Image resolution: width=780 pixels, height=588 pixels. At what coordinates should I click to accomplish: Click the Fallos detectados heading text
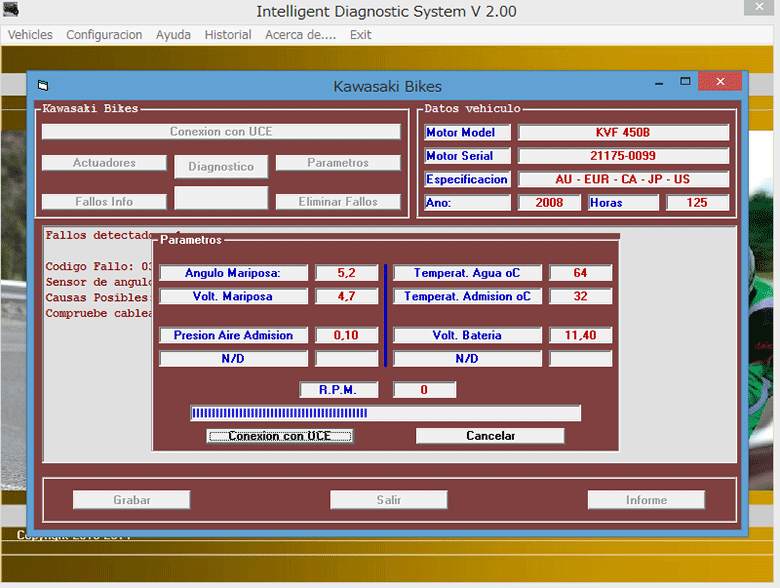[99, 235]
